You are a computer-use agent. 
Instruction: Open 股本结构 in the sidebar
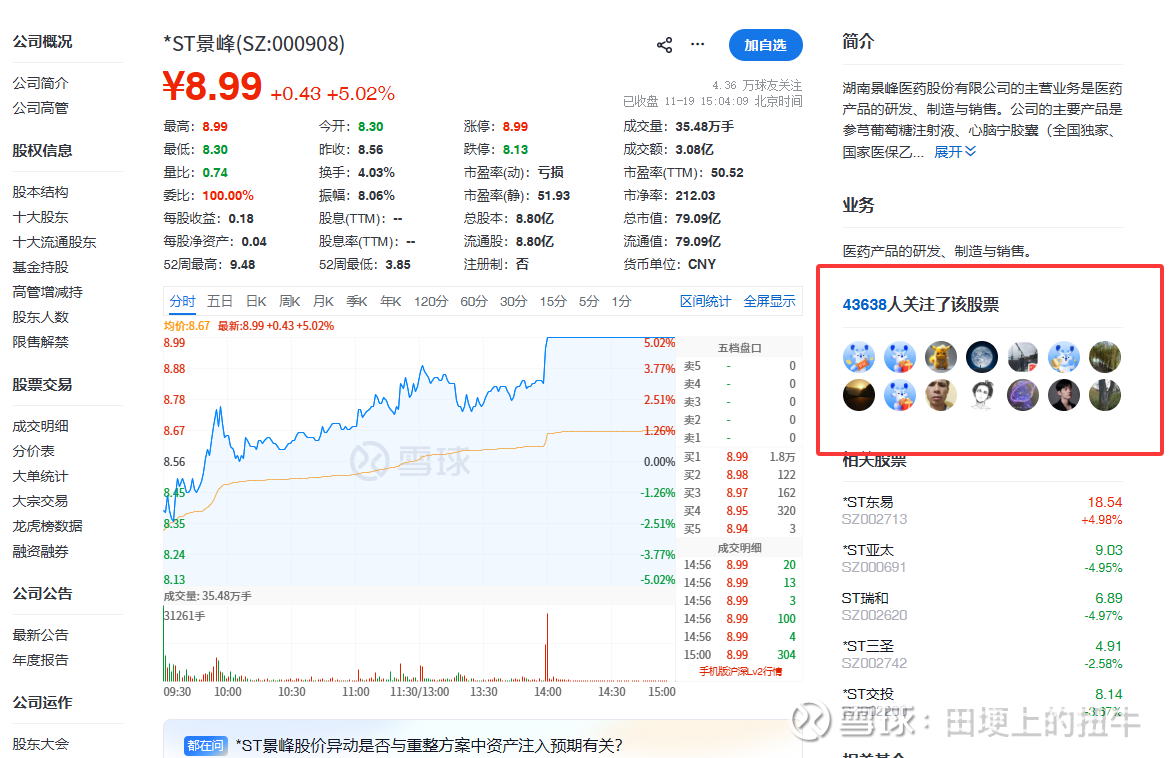[x=40, y=192]
